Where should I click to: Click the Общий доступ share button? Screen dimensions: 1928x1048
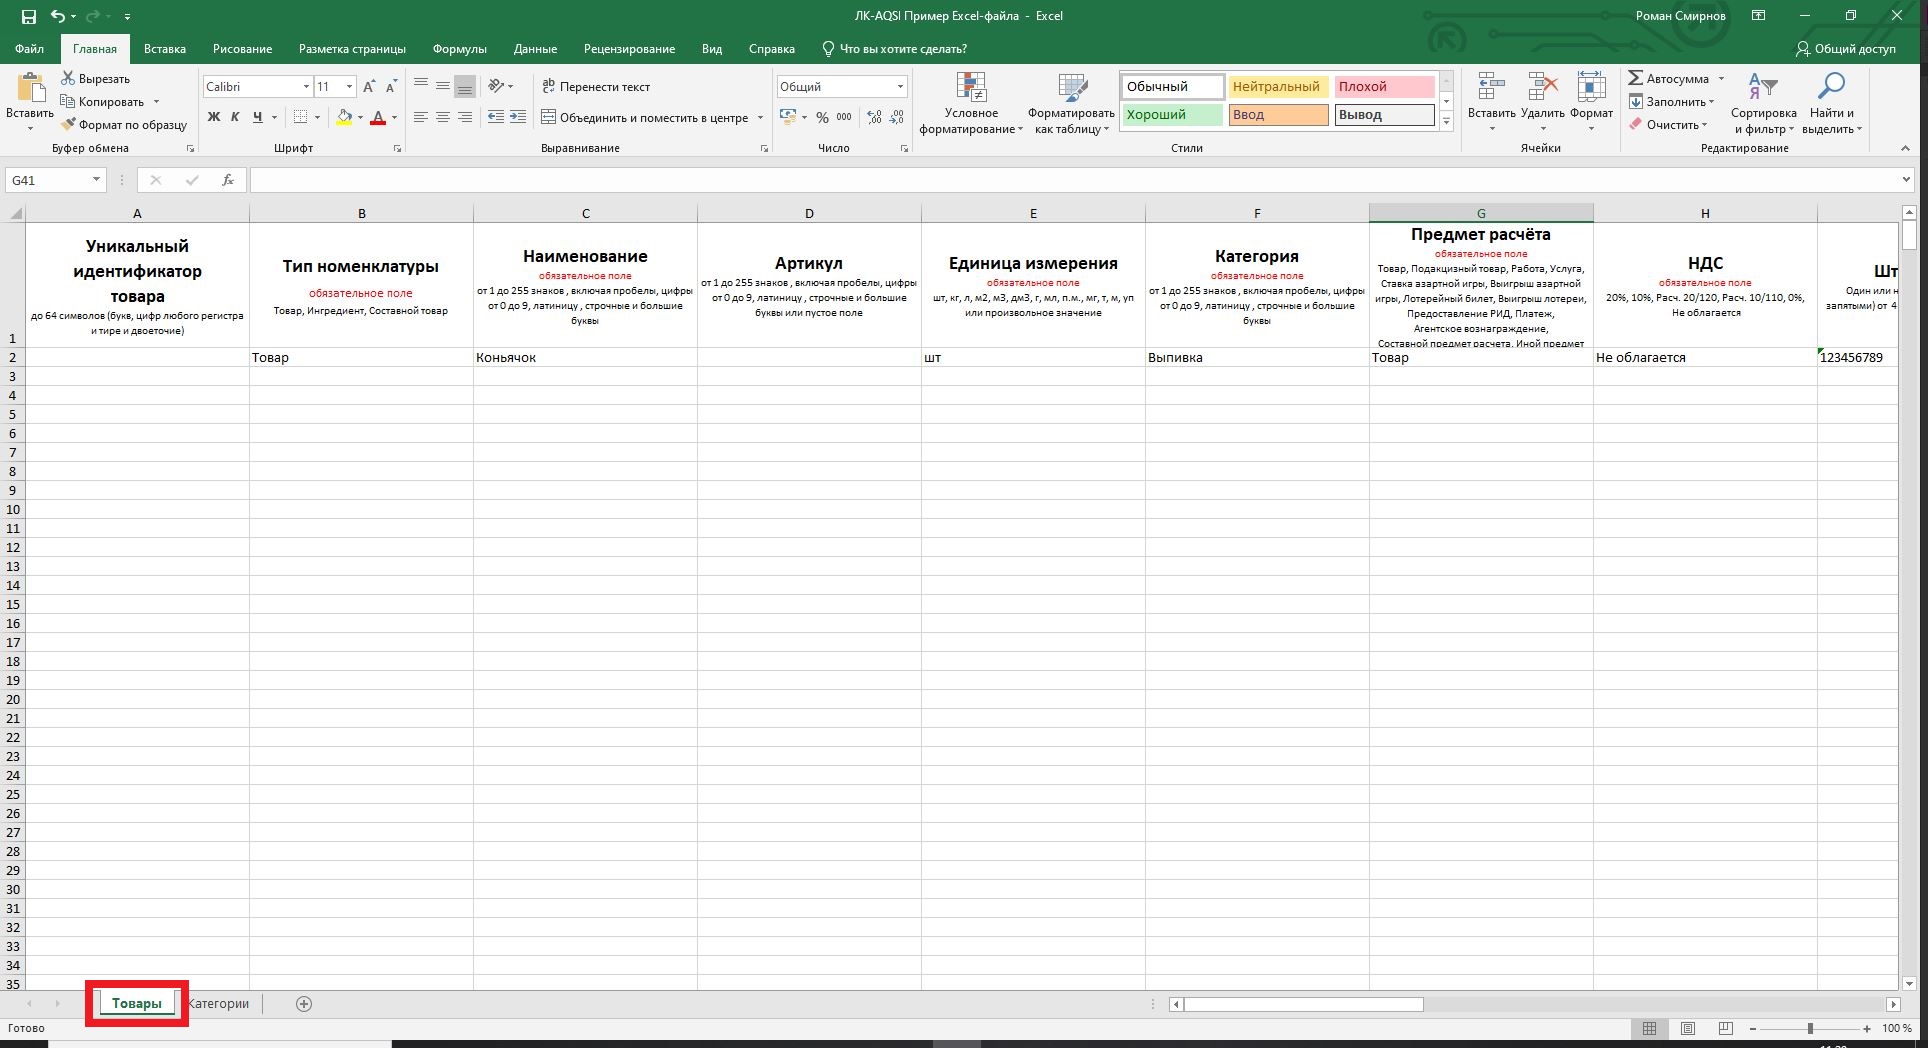1845,48
